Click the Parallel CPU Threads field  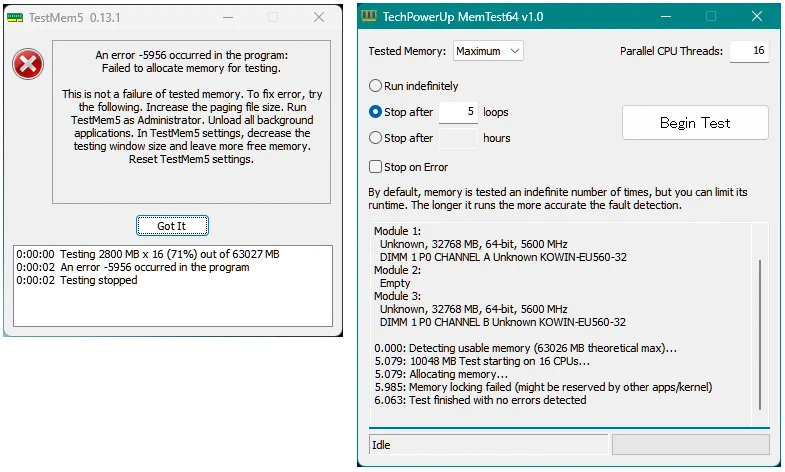pyautogui.click(x=749, y=51)
